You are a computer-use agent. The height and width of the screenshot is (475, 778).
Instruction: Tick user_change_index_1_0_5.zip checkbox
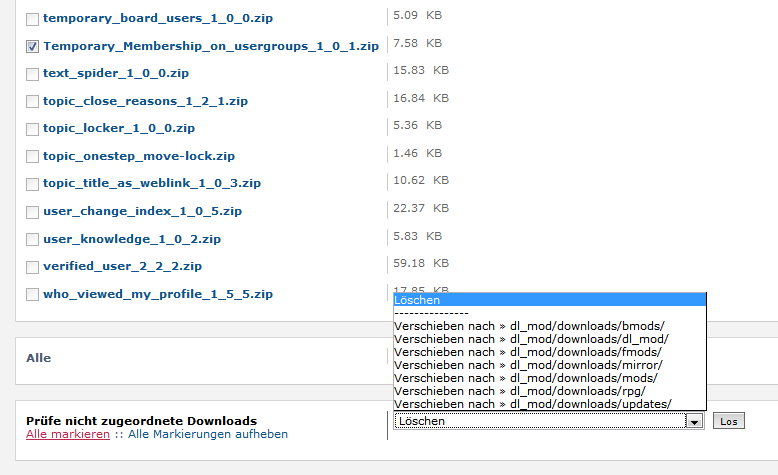tap(33, 212)
